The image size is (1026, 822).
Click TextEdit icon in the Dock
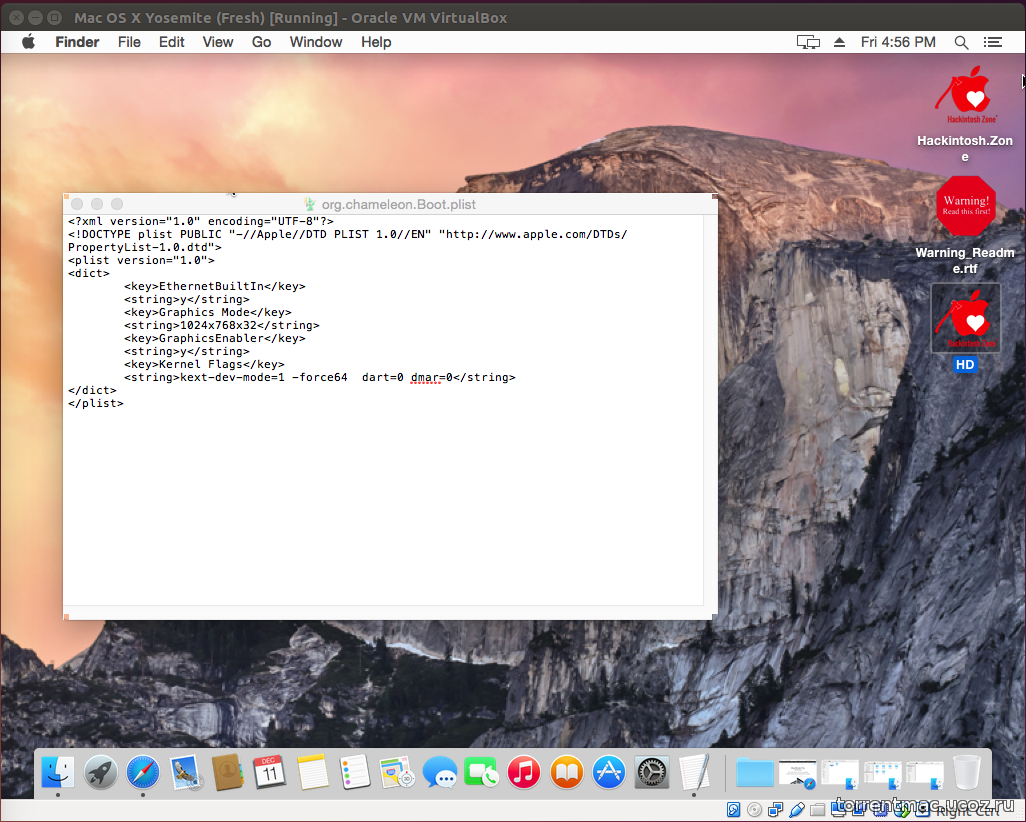pos(694,772)
